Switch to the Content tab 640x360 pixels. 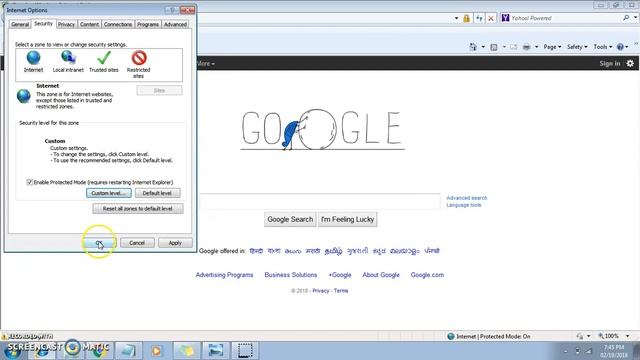pos(89,24)
